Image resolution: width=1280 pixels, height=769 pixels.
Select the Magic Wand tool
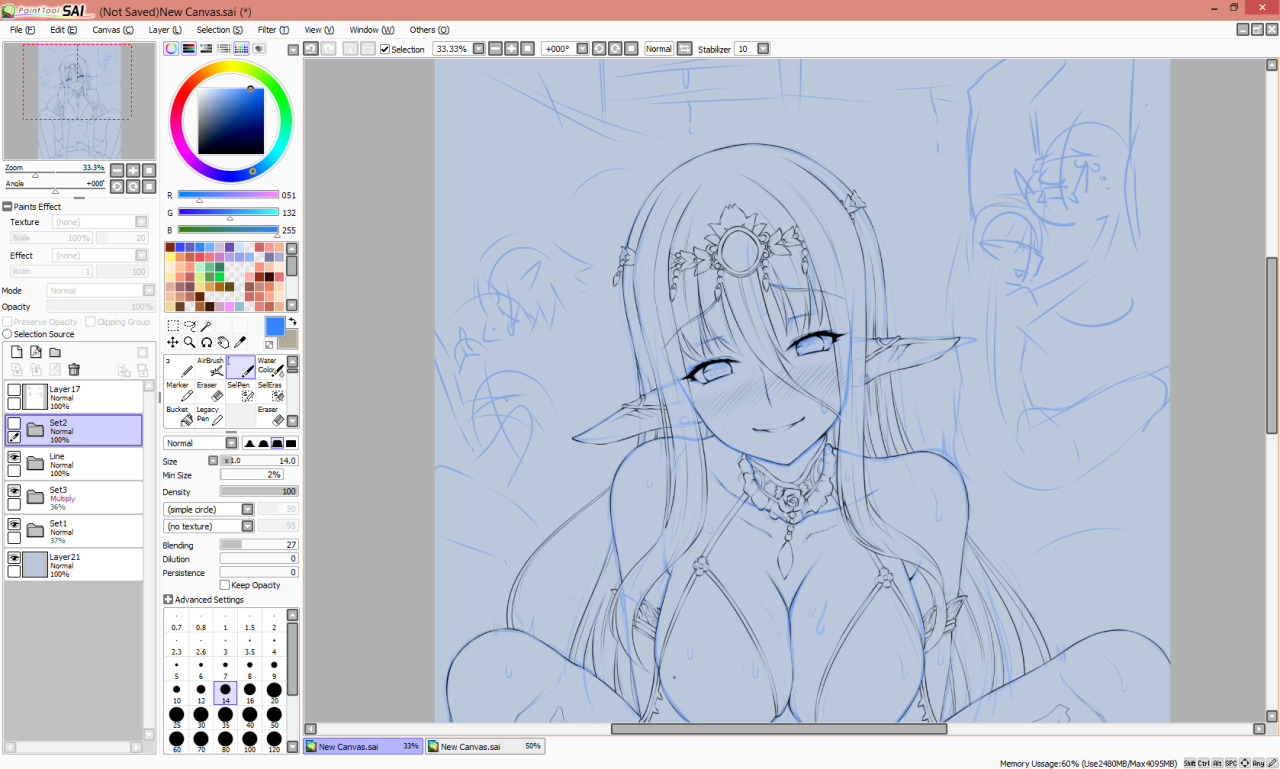coord(206,326)
